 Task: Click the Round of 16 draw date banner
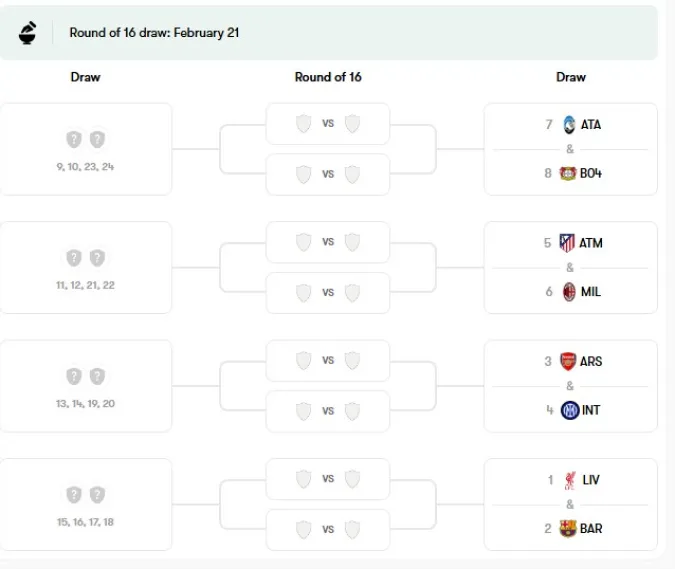point(154,32)
